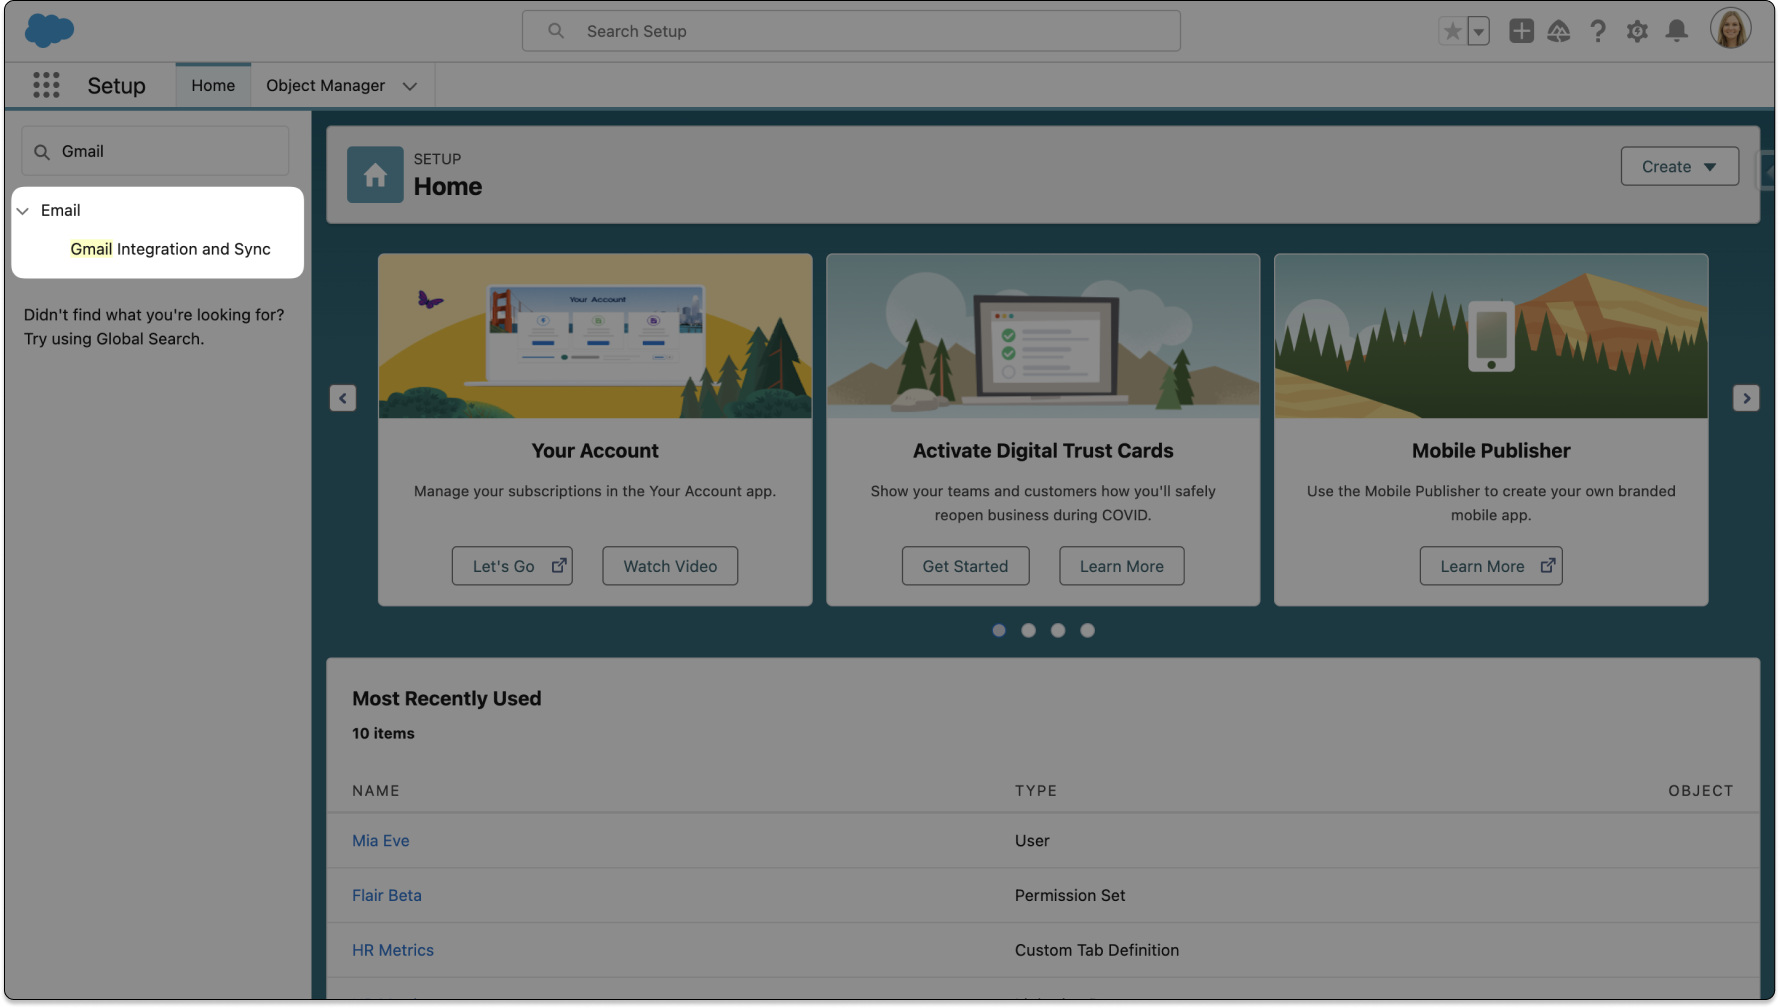The height and width of the screenshot is (1008, 1780).
Task: Select the second carousel indicator dot
Action: pos(1028,630)
